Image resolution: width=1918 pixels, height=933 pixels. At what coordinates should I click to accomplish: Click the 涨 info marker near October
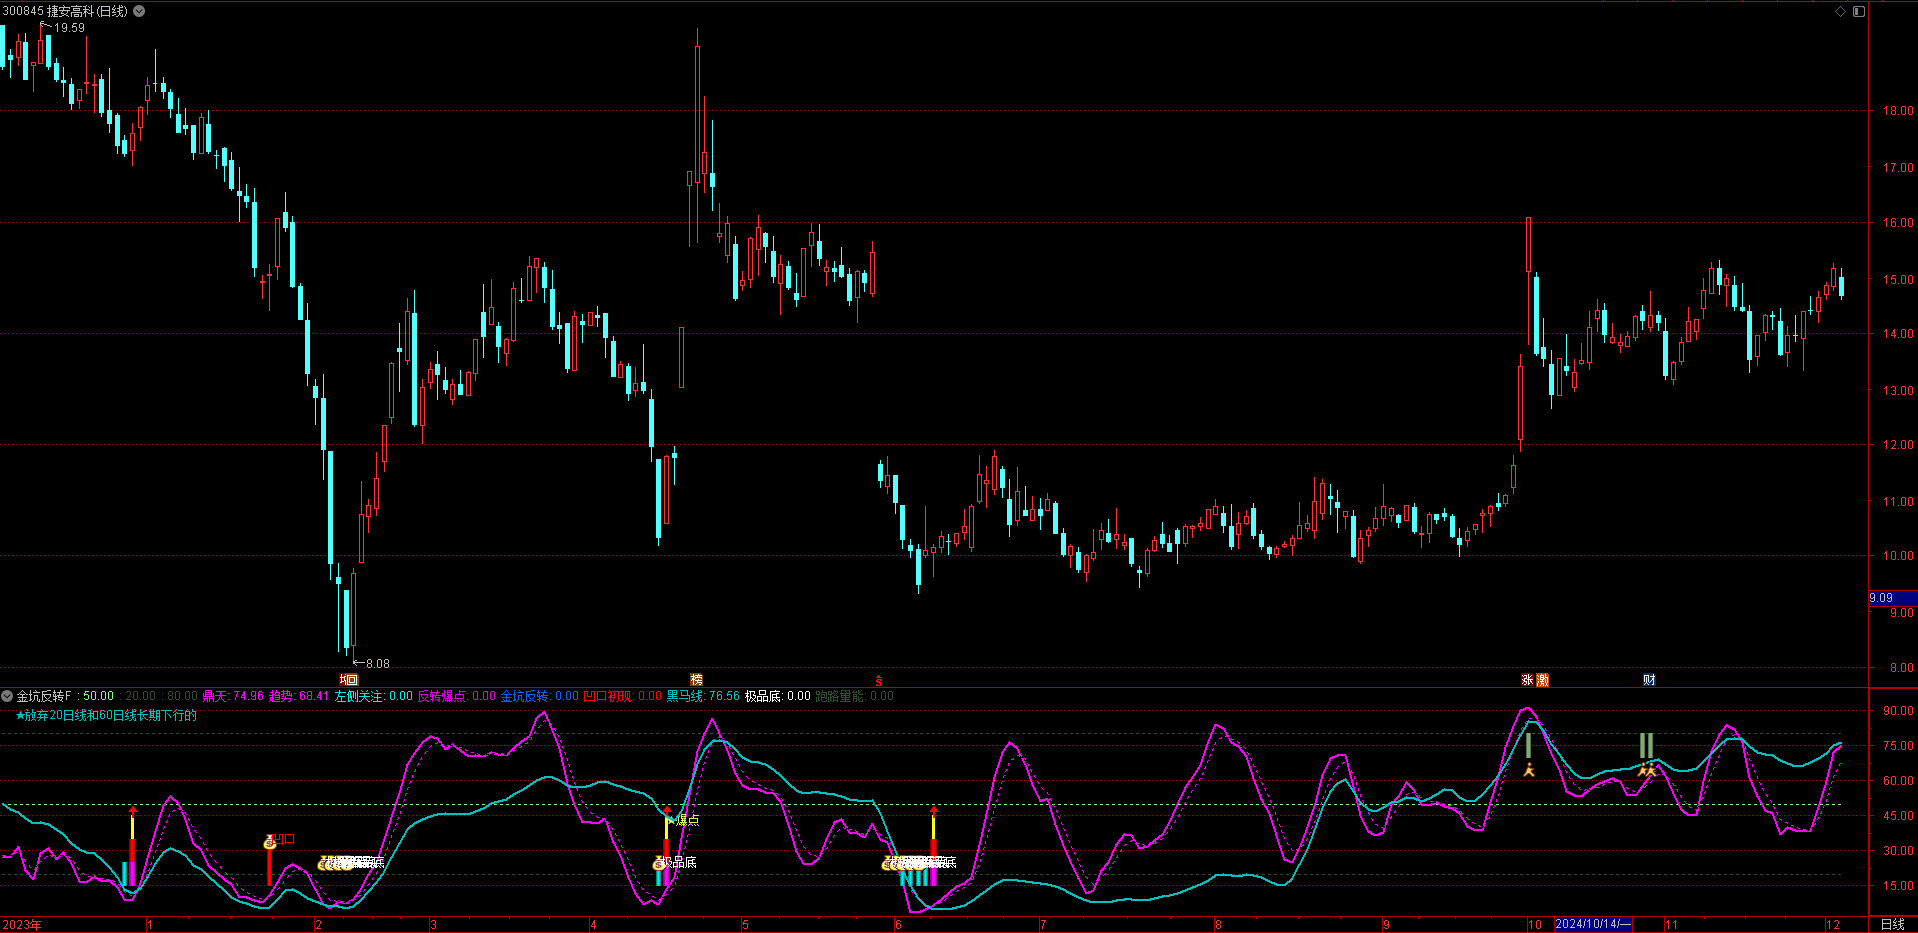pyautogui.click(x=1528, y=680)
